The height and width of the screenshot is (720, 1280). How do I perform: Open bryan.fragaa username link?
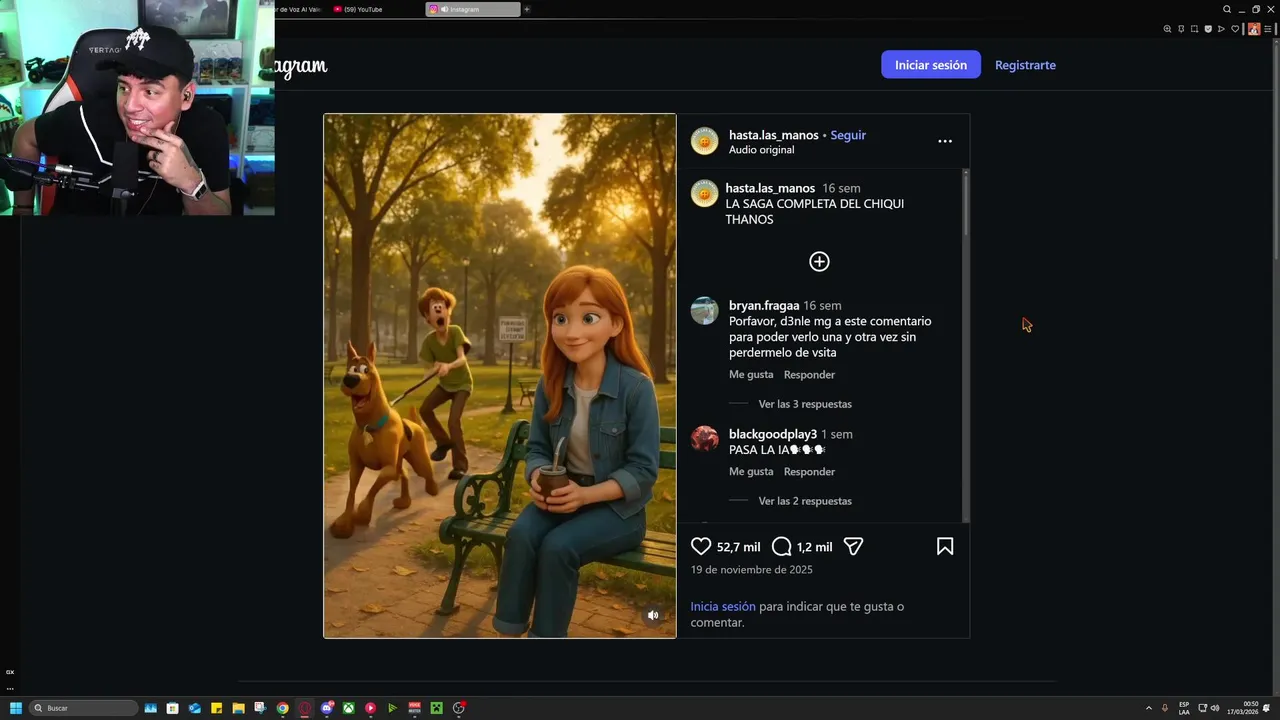pyautogui.click(x=764, y=306)
